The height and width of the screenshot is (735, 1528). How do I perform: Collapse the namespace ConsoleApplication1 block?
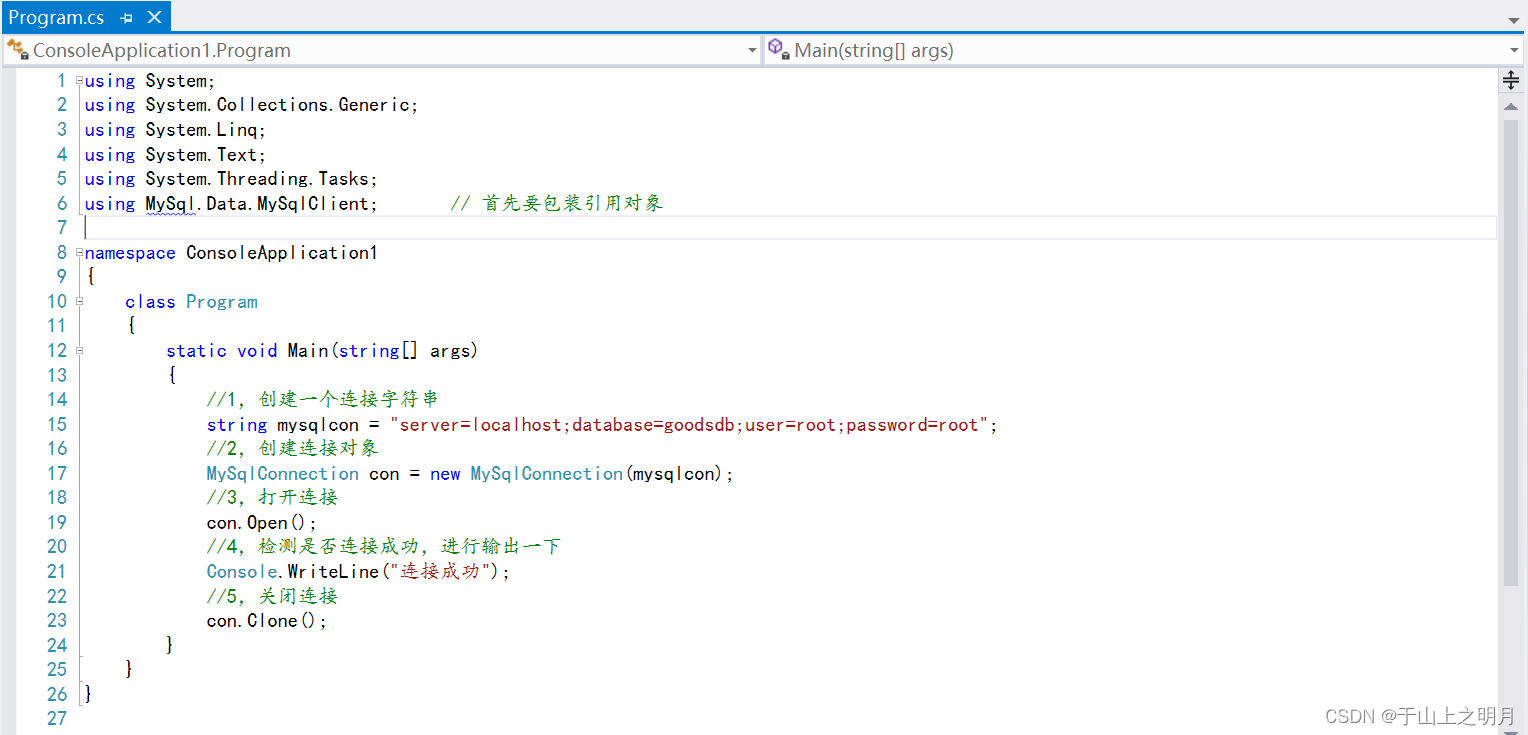click(79, 252)
